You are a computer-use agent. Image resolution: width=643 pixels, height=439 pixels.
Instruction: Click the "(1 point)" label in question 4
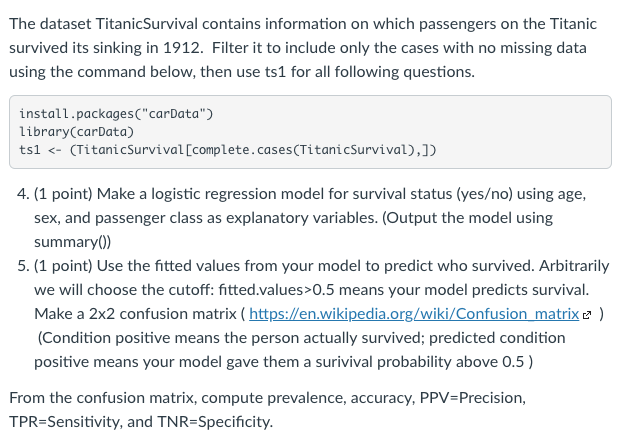pyautogui.click(x=63, y=194)
